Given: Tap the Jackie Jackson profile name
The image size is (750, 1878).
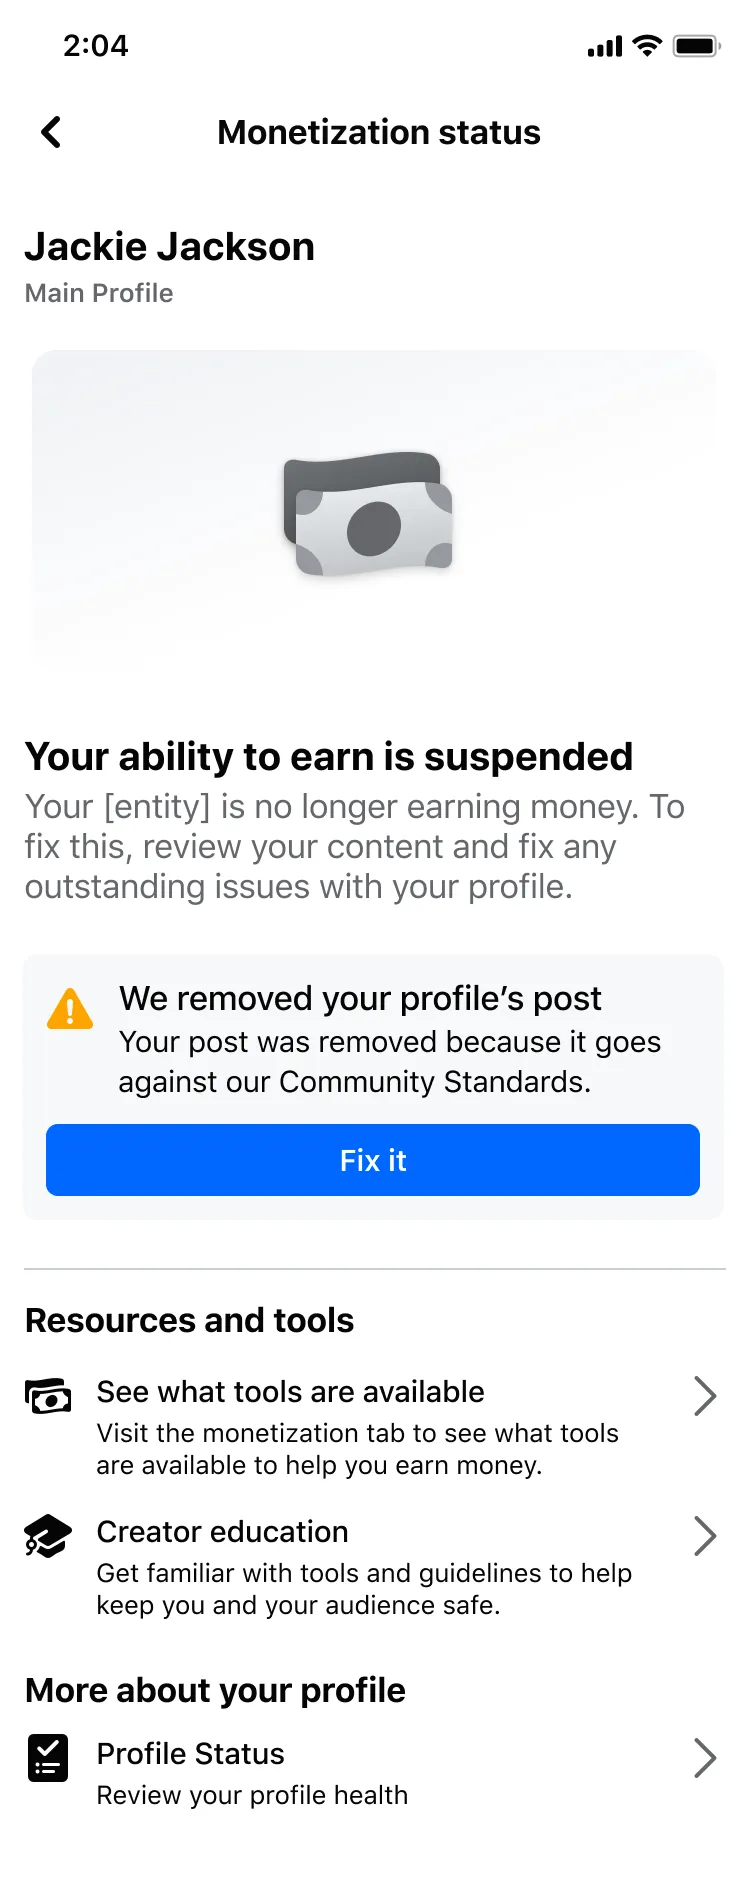Looking at the screenshot, I should [170, 247].
